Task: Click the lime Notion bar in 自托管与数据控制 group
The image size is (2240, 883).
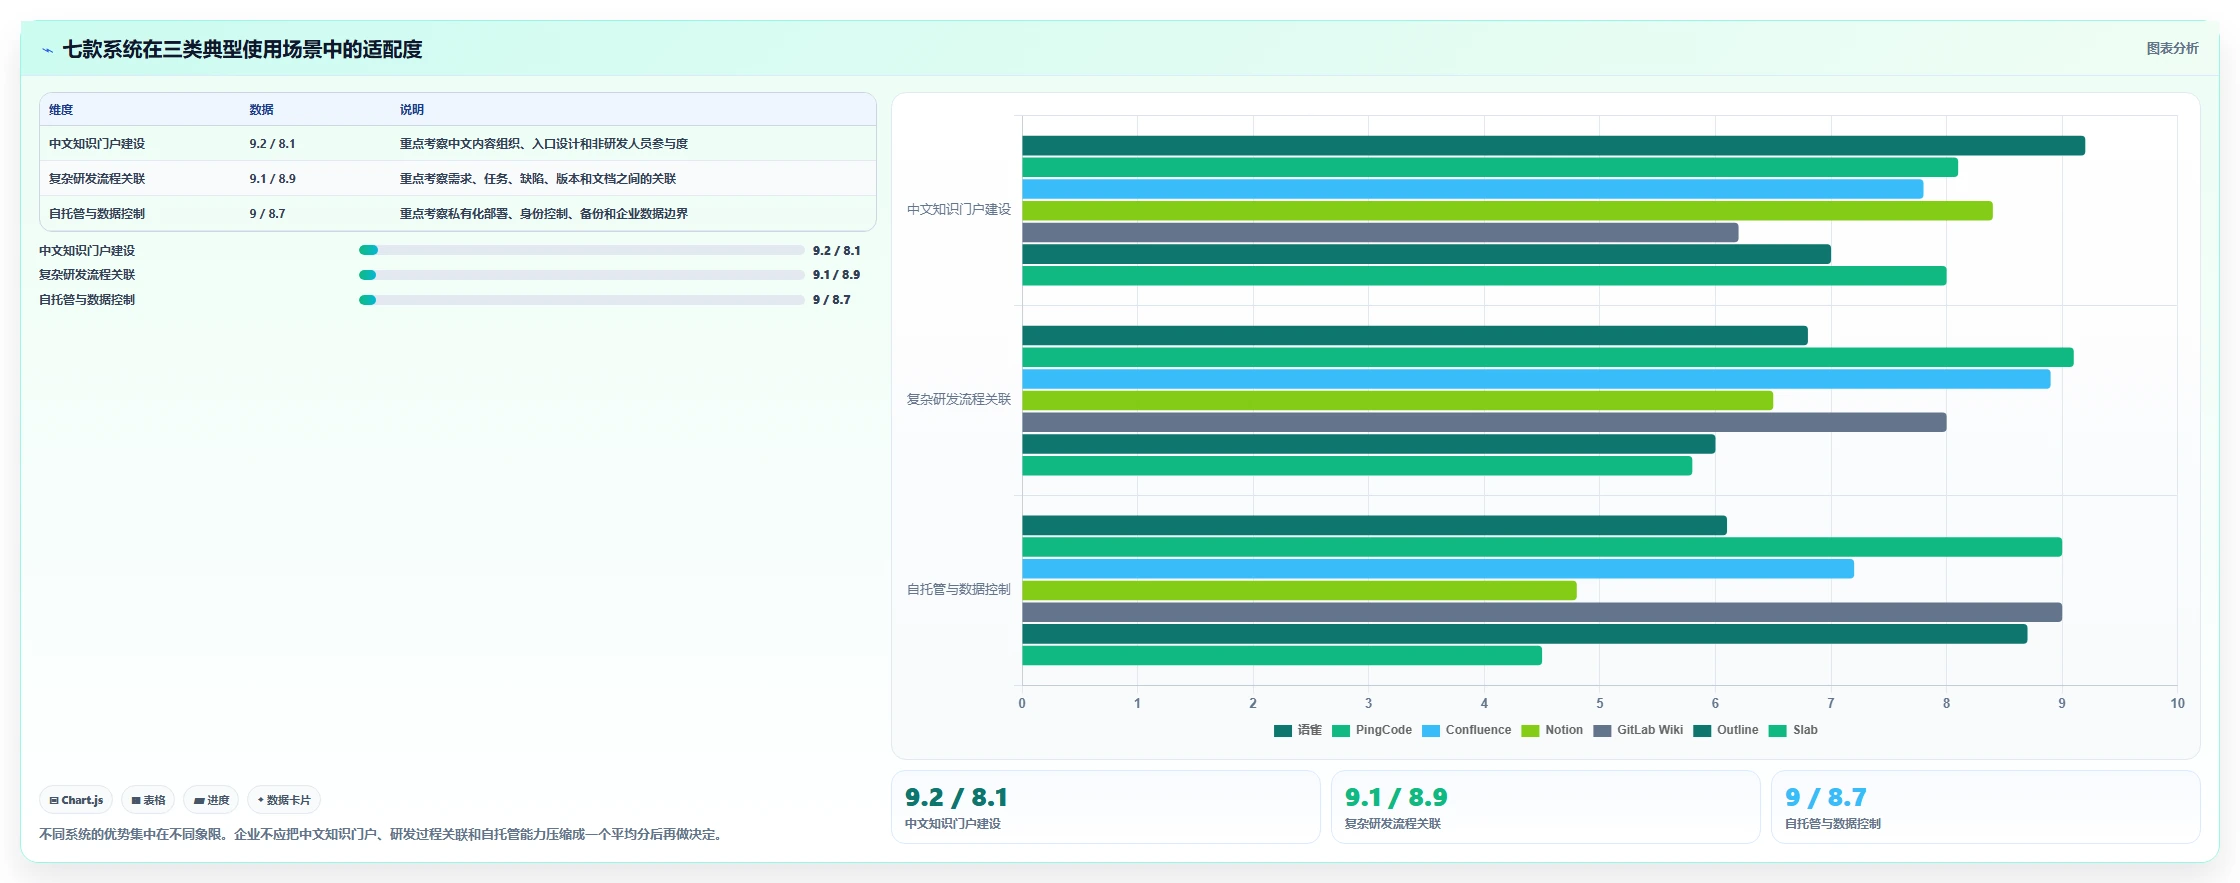Action: 1299,591
